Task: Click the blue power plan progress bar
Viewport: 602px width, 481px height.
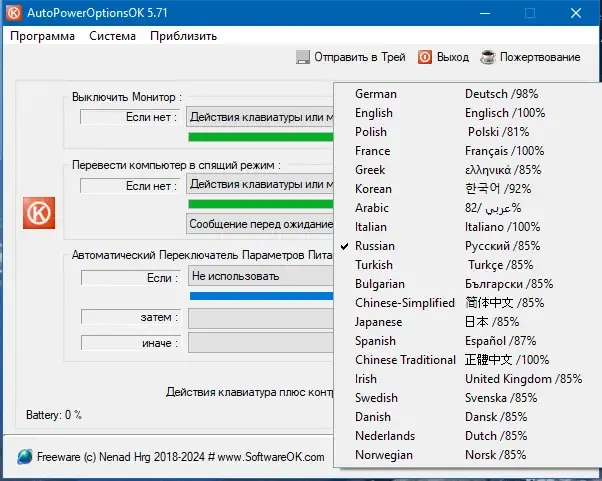Action: click(262, 296)
